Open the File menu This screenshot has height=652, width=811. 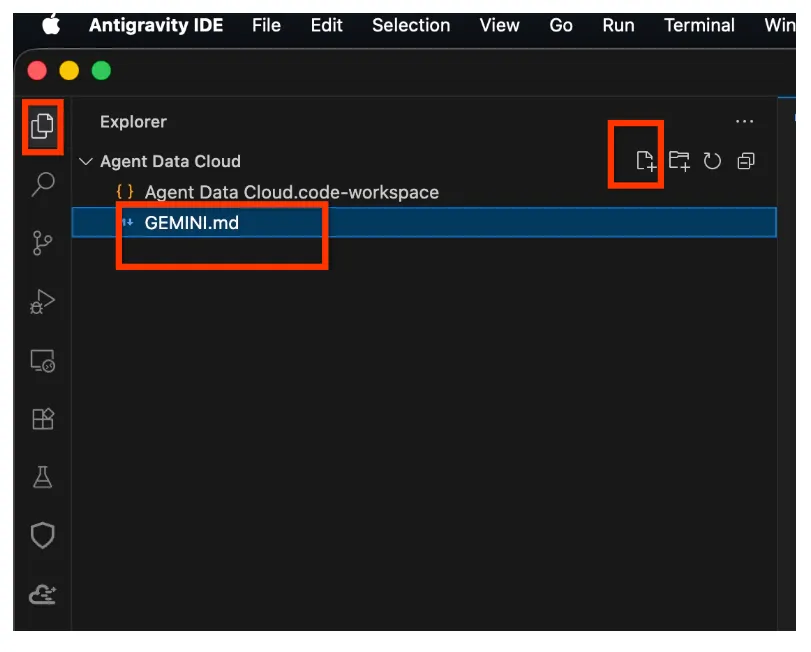266,25
